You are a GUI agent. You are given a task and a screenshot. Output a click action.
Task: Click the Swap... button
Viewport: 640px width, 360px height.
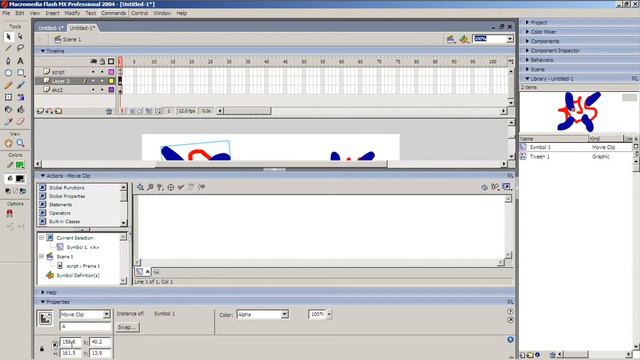(x=127, y=327)
